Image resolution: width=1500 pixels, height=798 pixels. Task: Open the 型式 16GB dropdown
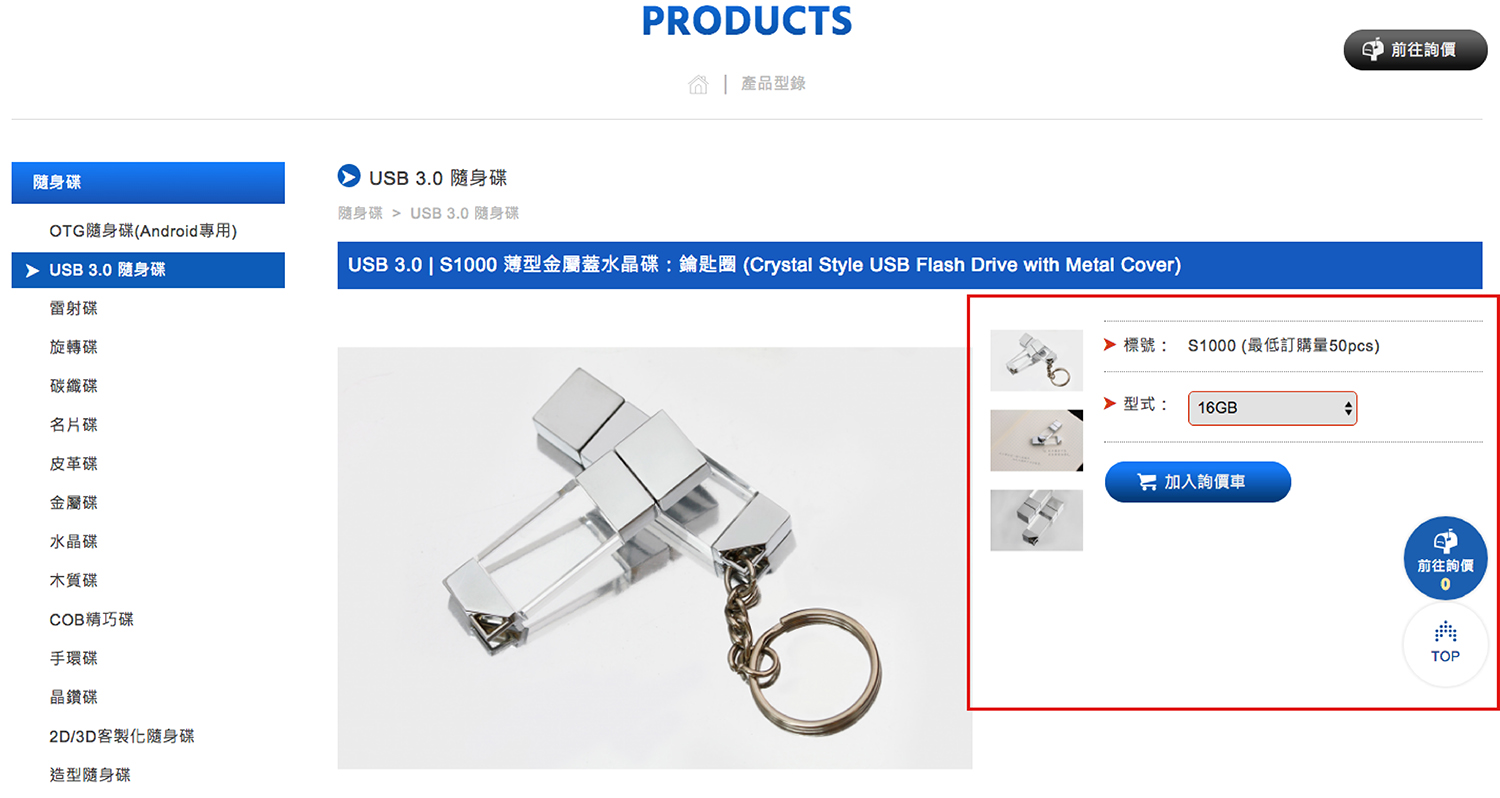pyautogui.click(x=1272, y=408)
